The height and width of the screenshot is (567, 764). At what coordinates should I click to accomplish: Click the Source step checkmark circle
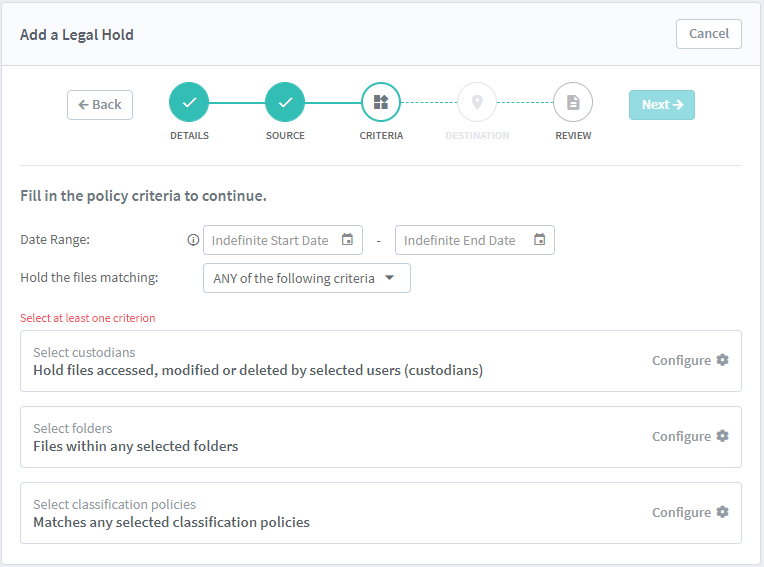(x=285, y=102)
